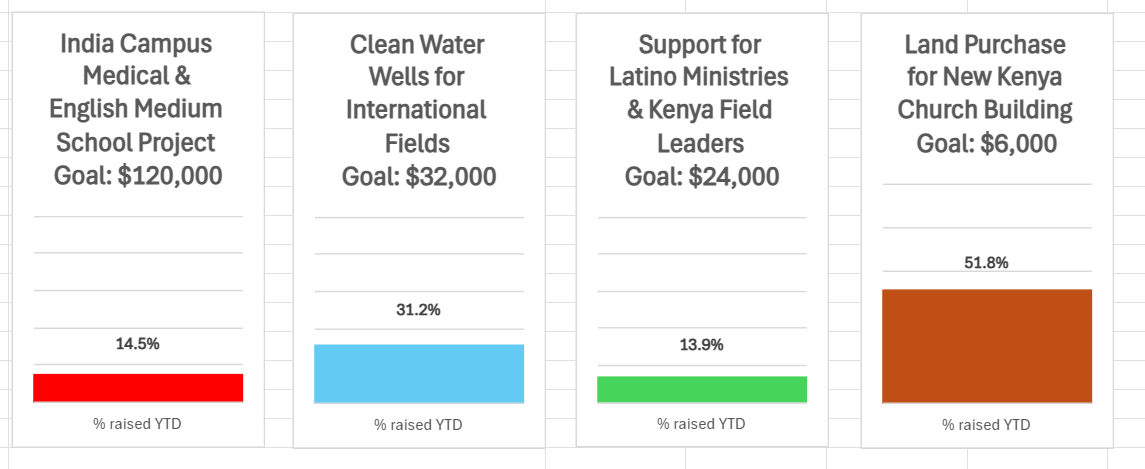Click "% raised YTD" under the brown bar

[x=986, y=425]
